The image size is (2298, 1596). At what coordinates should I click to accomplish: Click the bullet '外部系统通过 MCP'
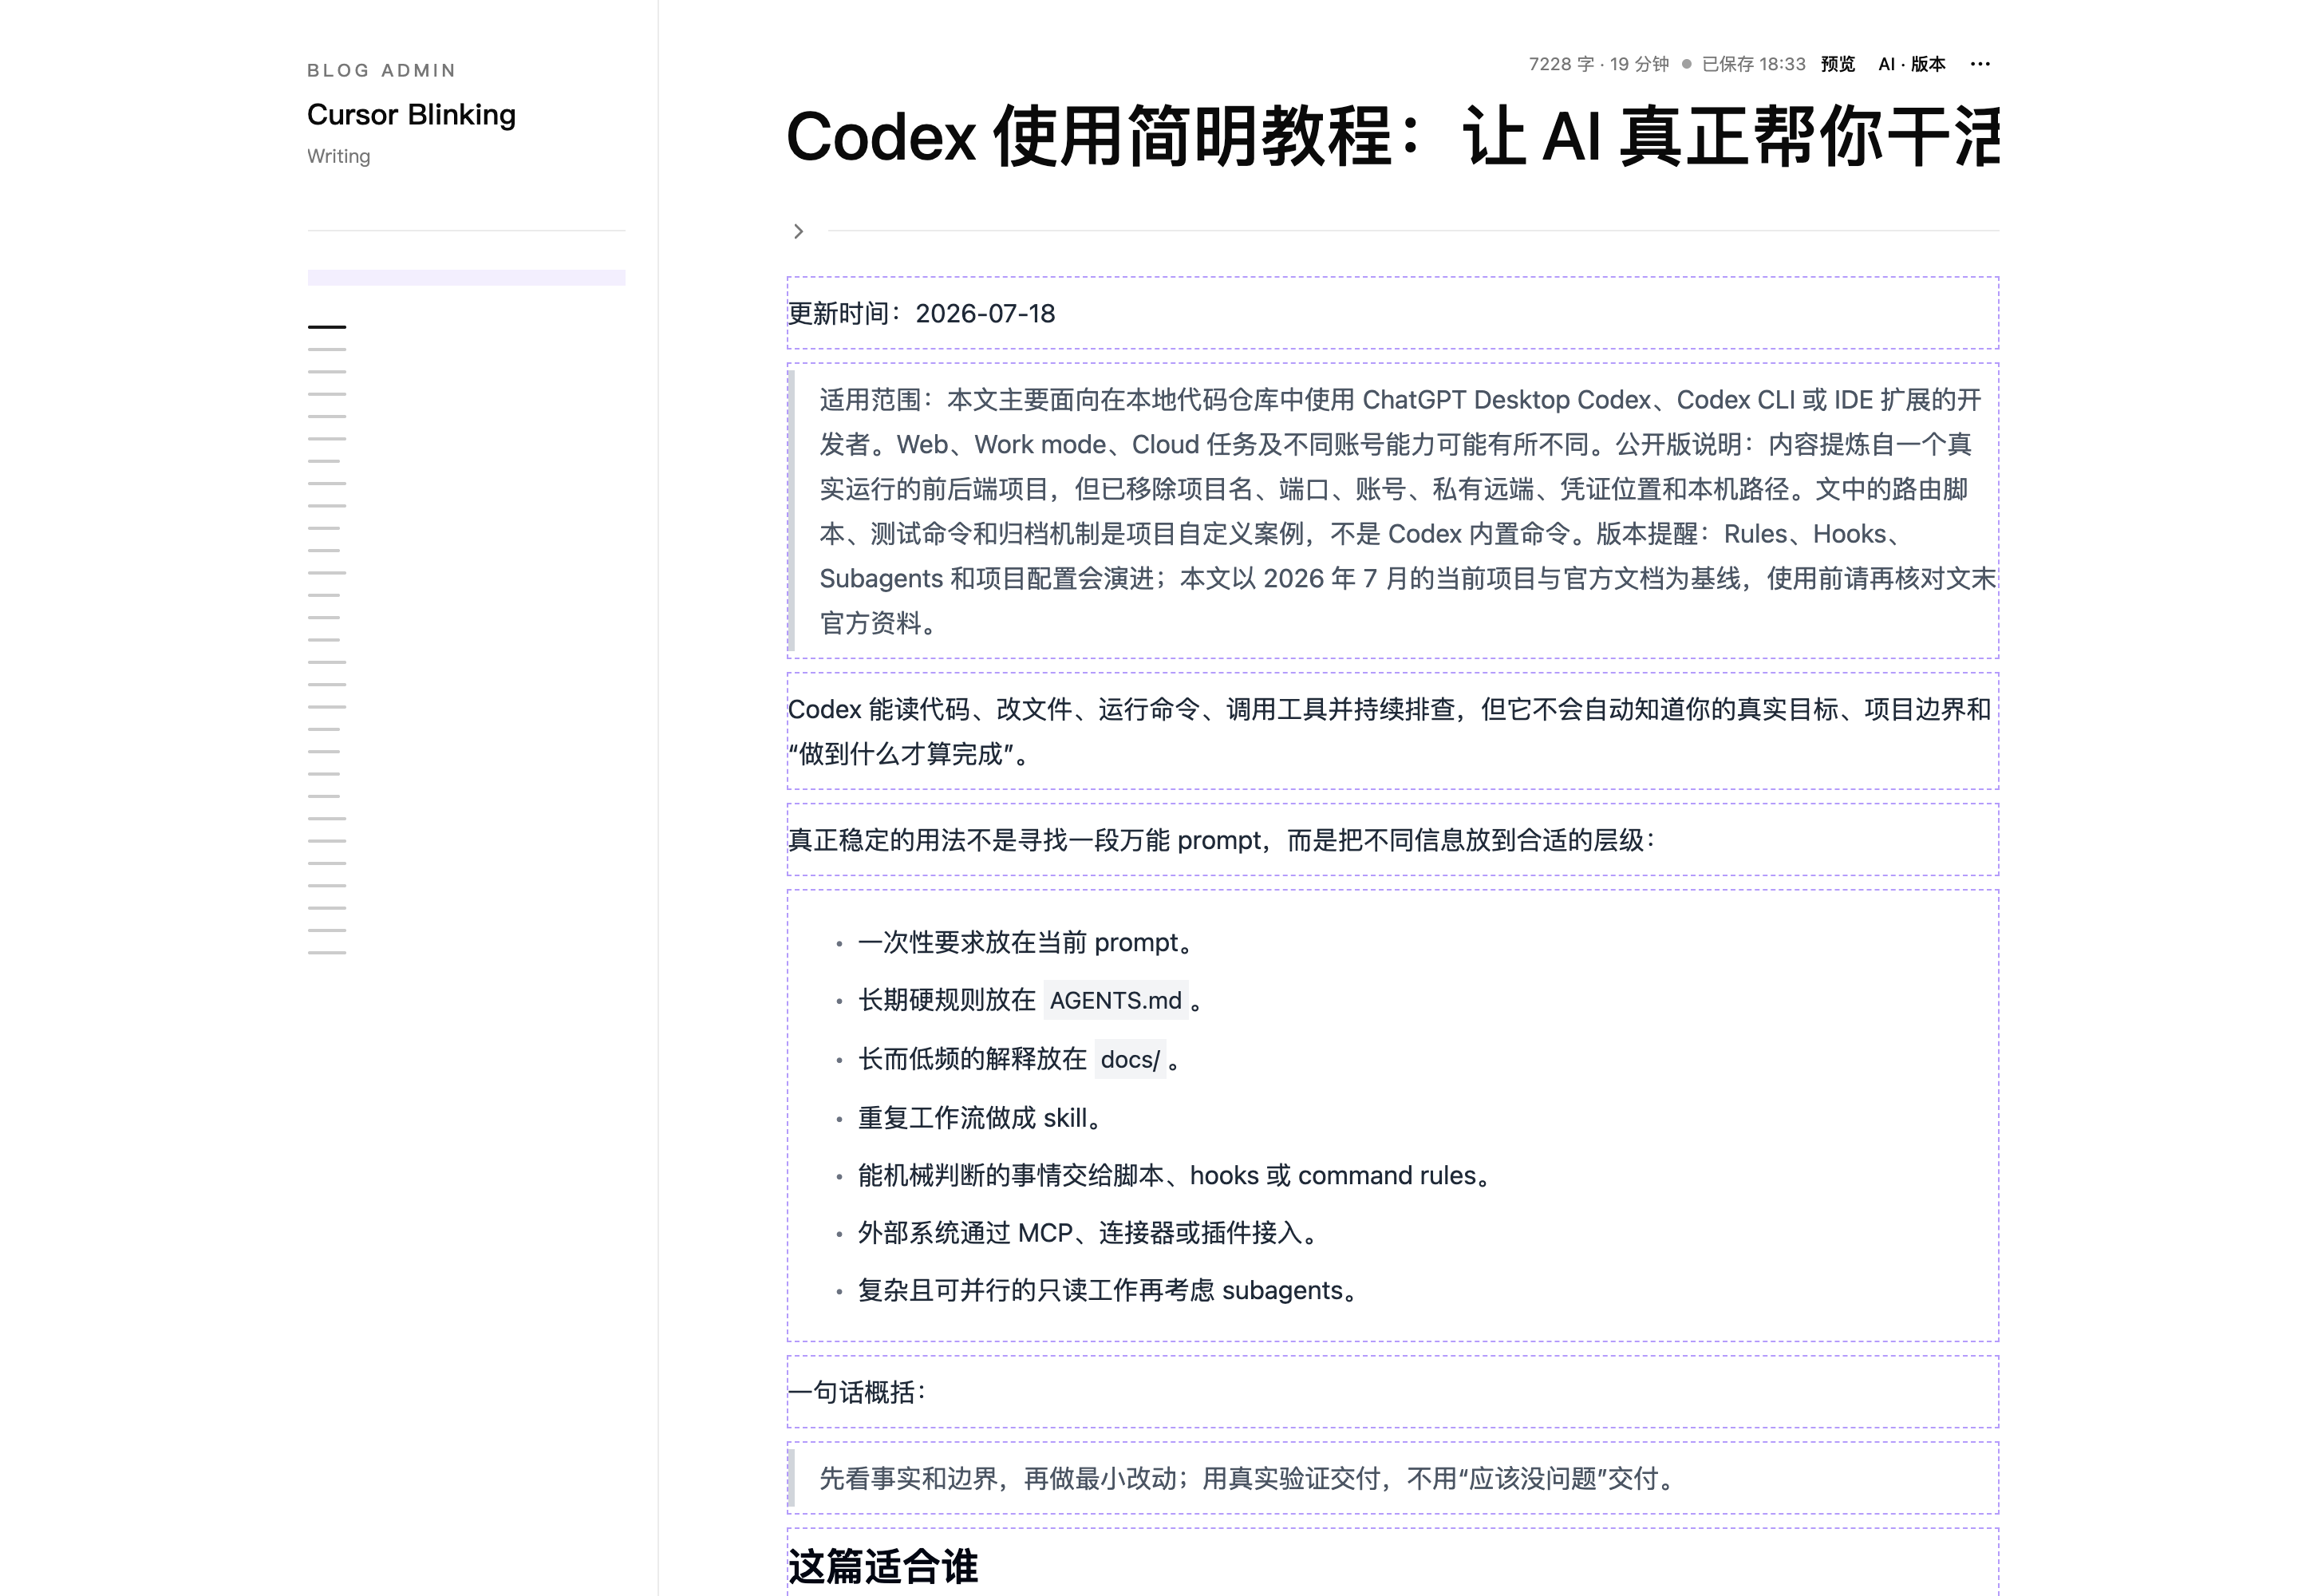click(1088, 1232)
